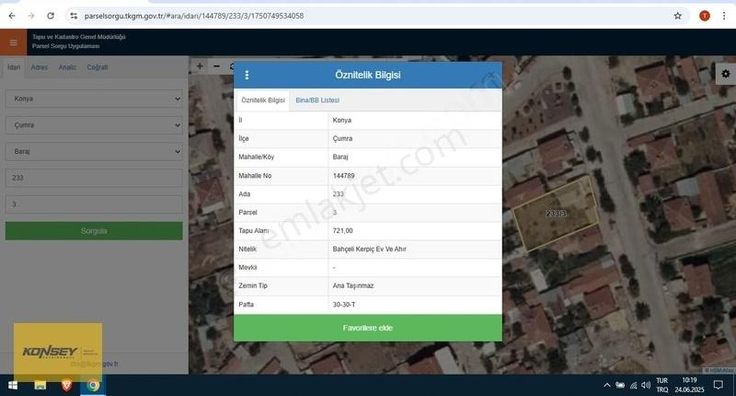Click the three-dot options icon in the dialog

pos(247,75)
